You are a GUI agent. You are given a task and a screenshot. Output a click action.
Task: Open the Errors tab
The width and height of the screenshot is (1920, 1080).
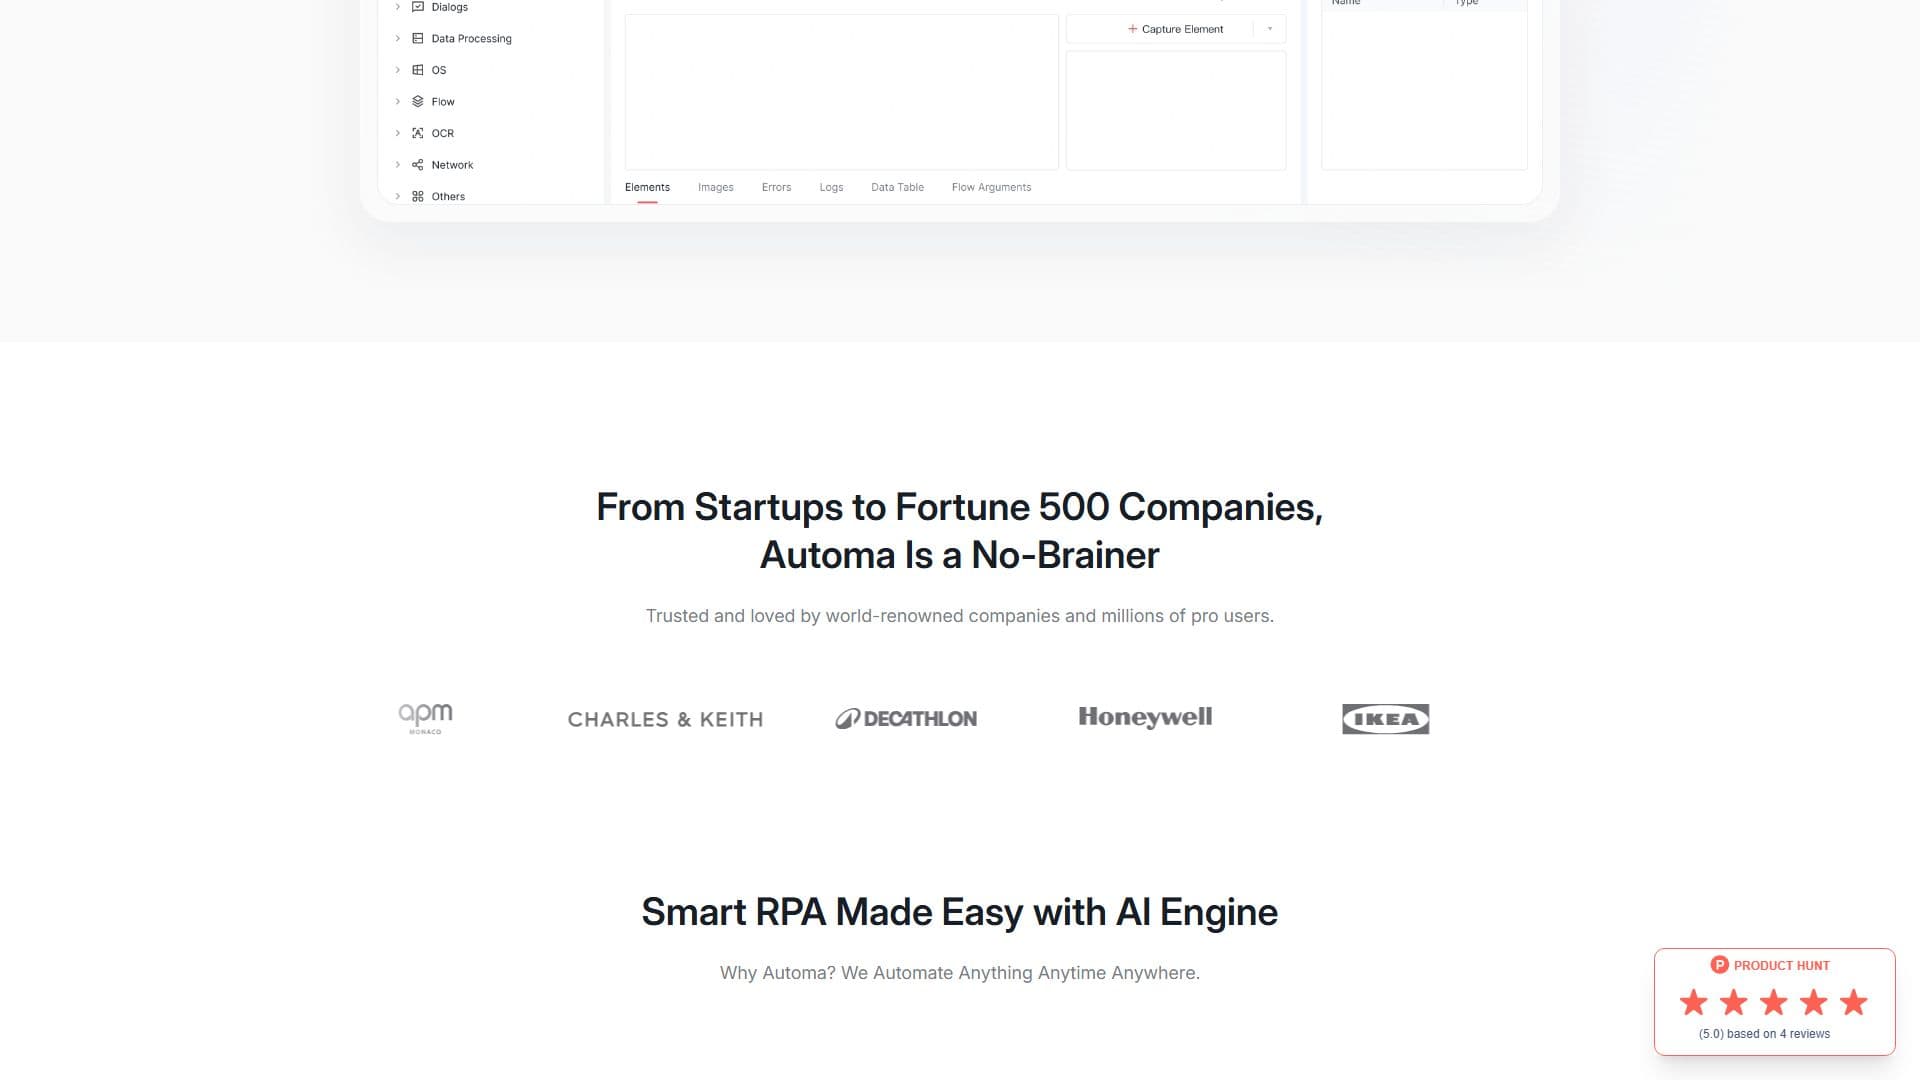(776, 187)
